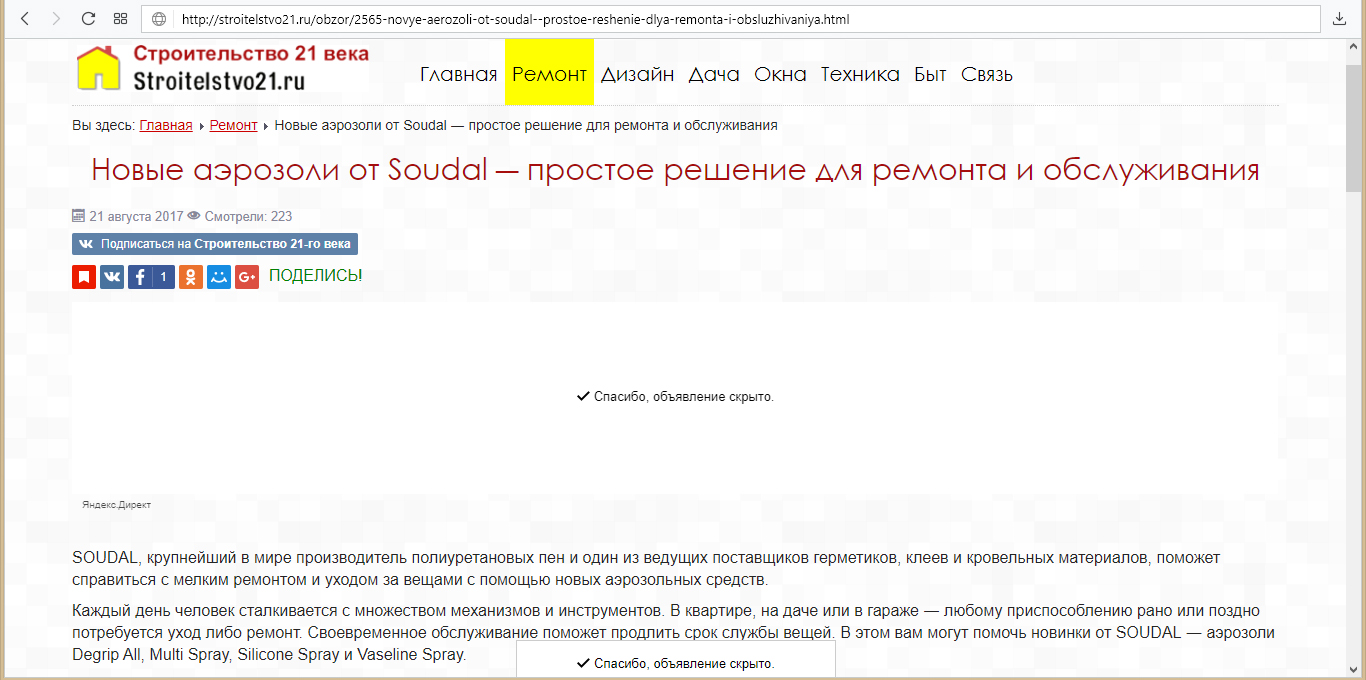
Task: Subscribe via Подписаться на Строительство 21-го века
Action: (x=215, y=244)
